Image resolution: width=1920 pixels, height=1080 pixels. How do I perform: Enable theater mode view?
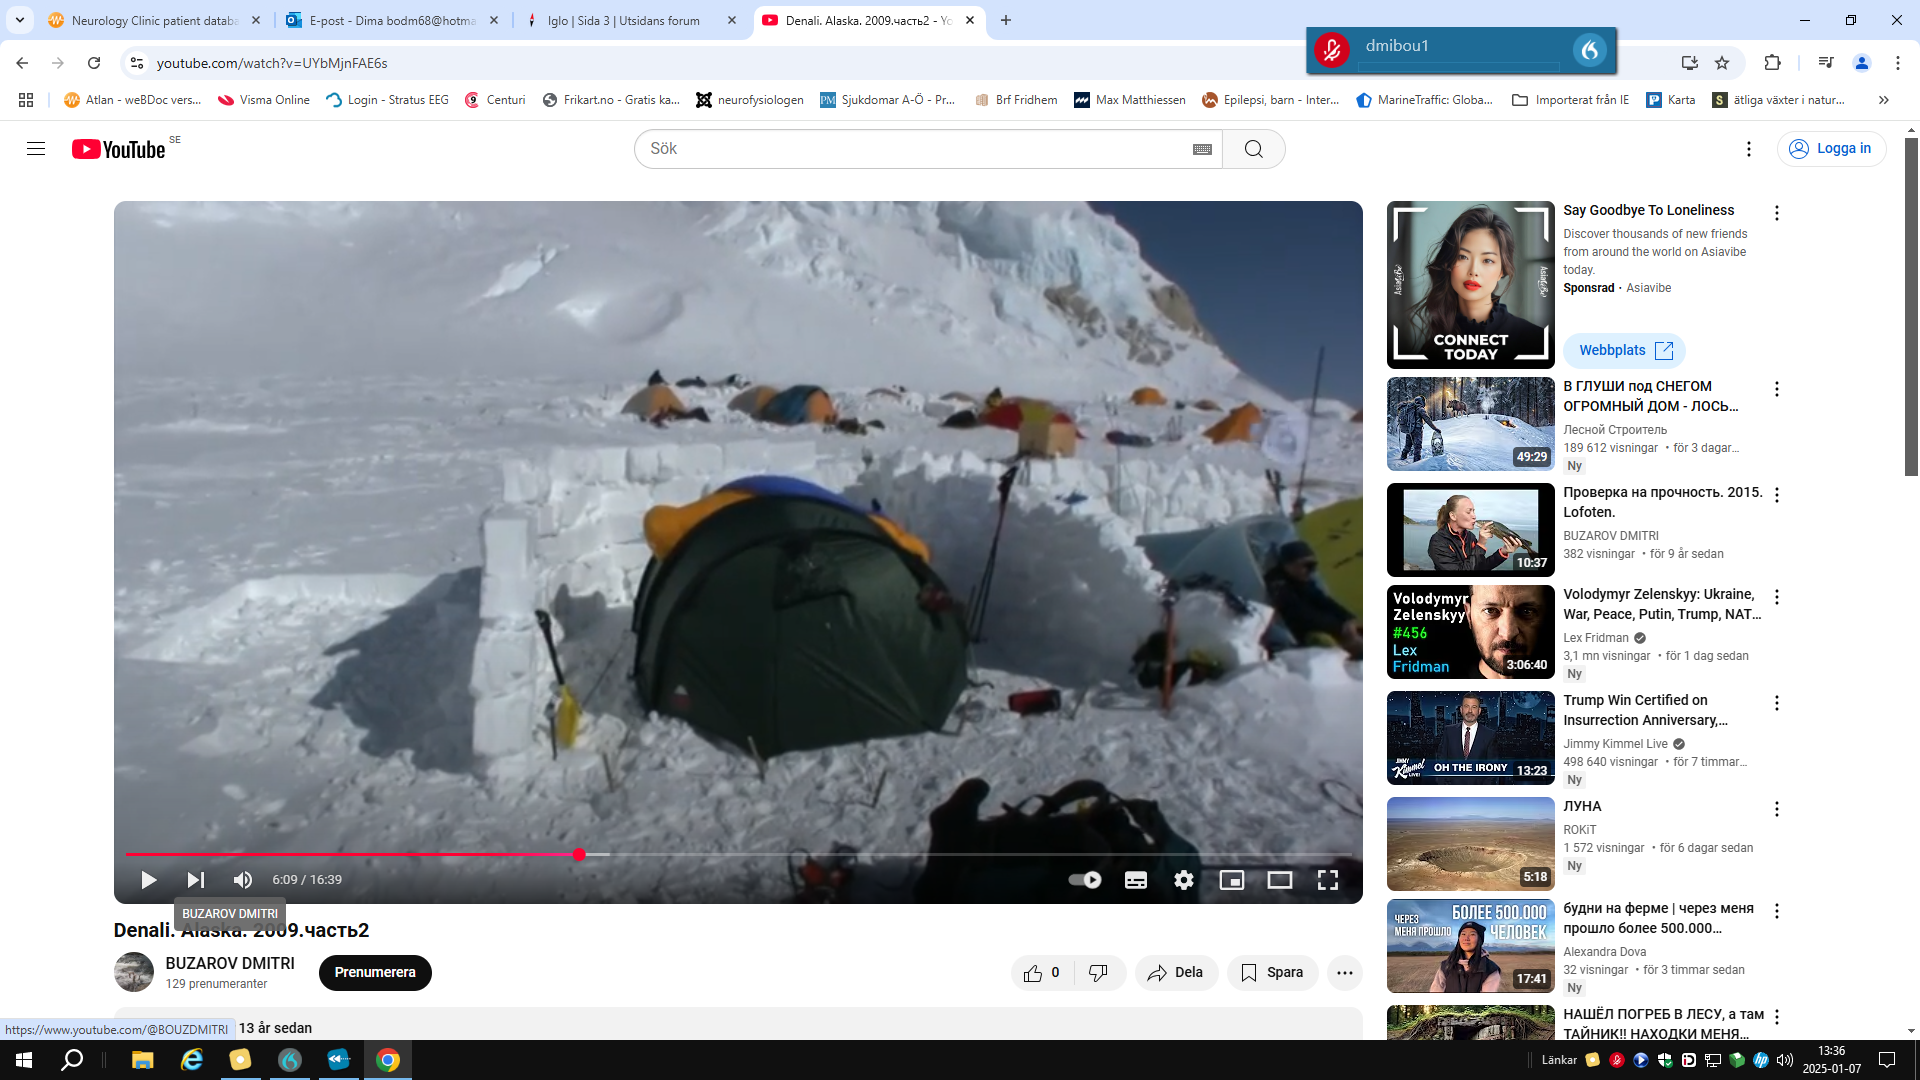1280,880
